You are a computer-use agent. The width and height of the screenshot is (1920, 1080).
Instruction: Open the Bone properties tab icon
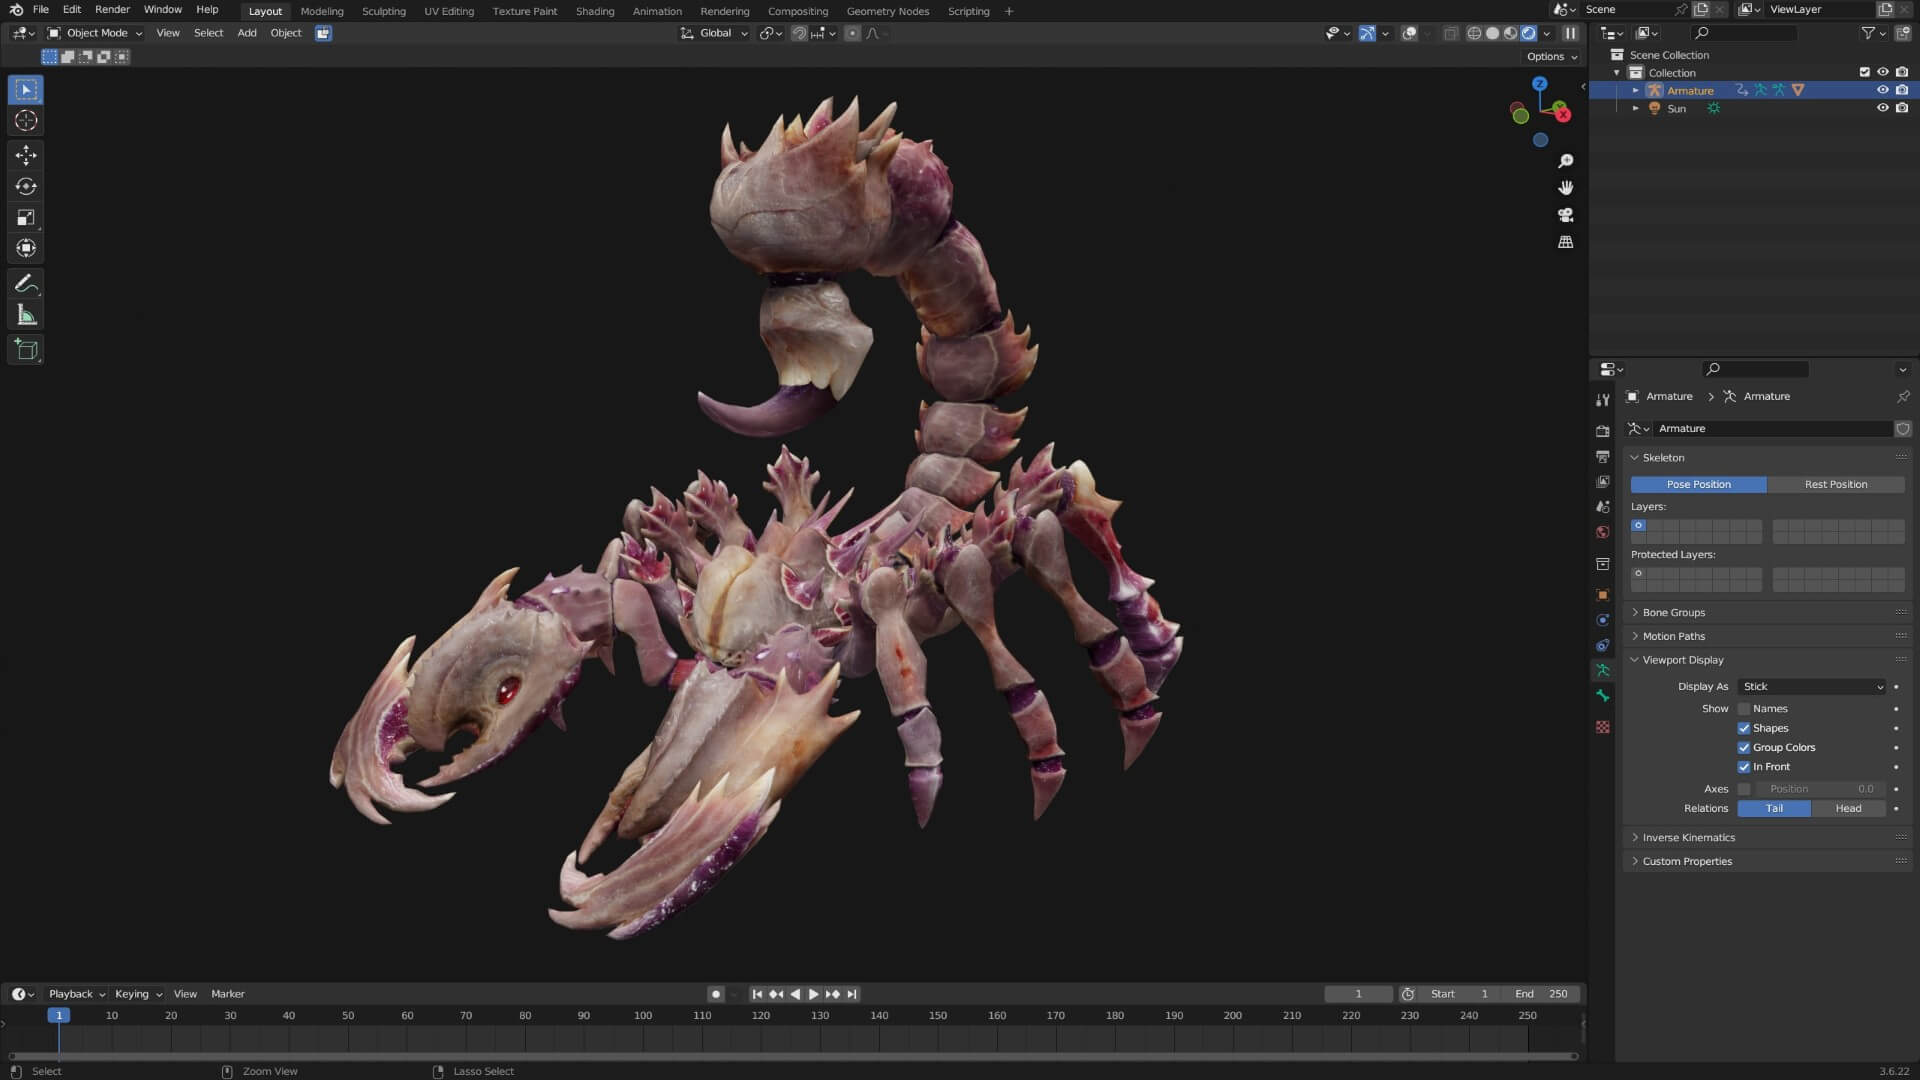click(x=1603, y=696)
